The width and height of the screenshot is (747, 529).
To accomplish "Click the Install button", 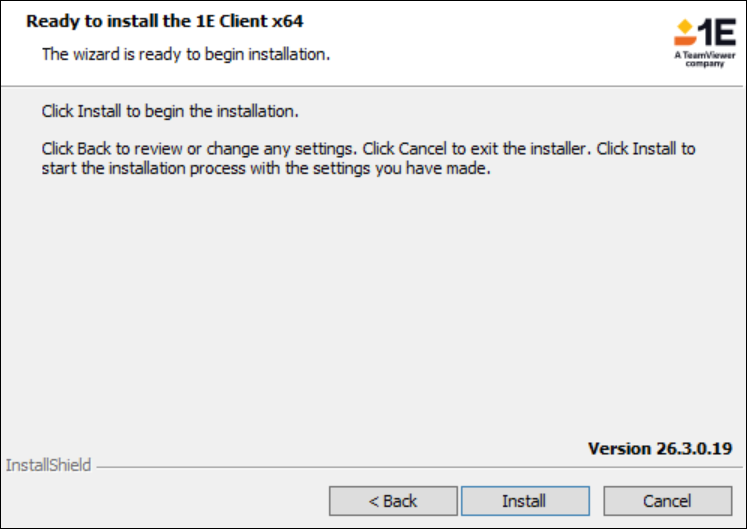I will point(524,501).
